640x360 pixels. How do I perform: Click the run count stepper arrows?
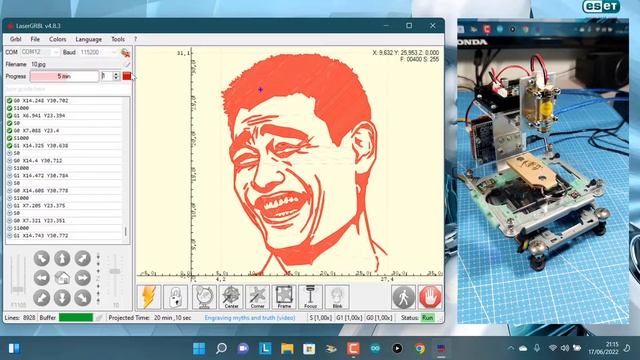pyautogui.click(x=116, y=76)
